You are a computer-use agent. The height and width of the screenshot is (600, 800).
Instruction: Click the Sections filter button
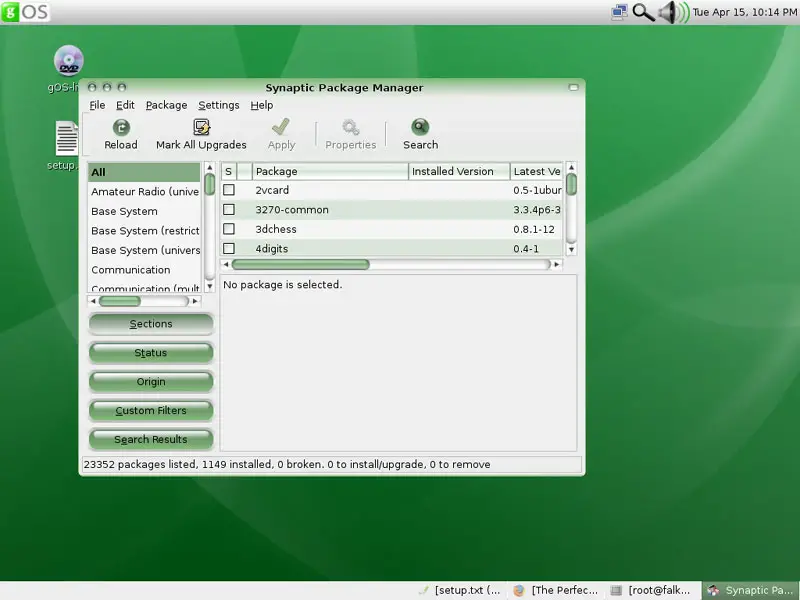(151, 323)
